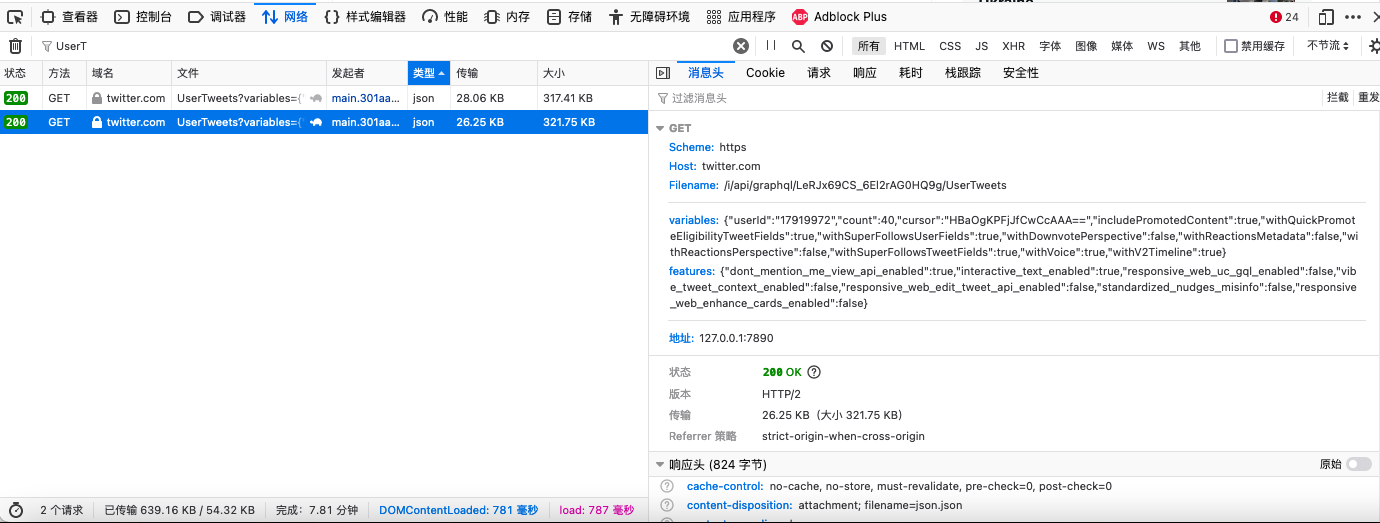Image resolution: width=1380 pixels, height=523 pixels.
Task: Clear the network log with trash icon
Action: (15, 46)
